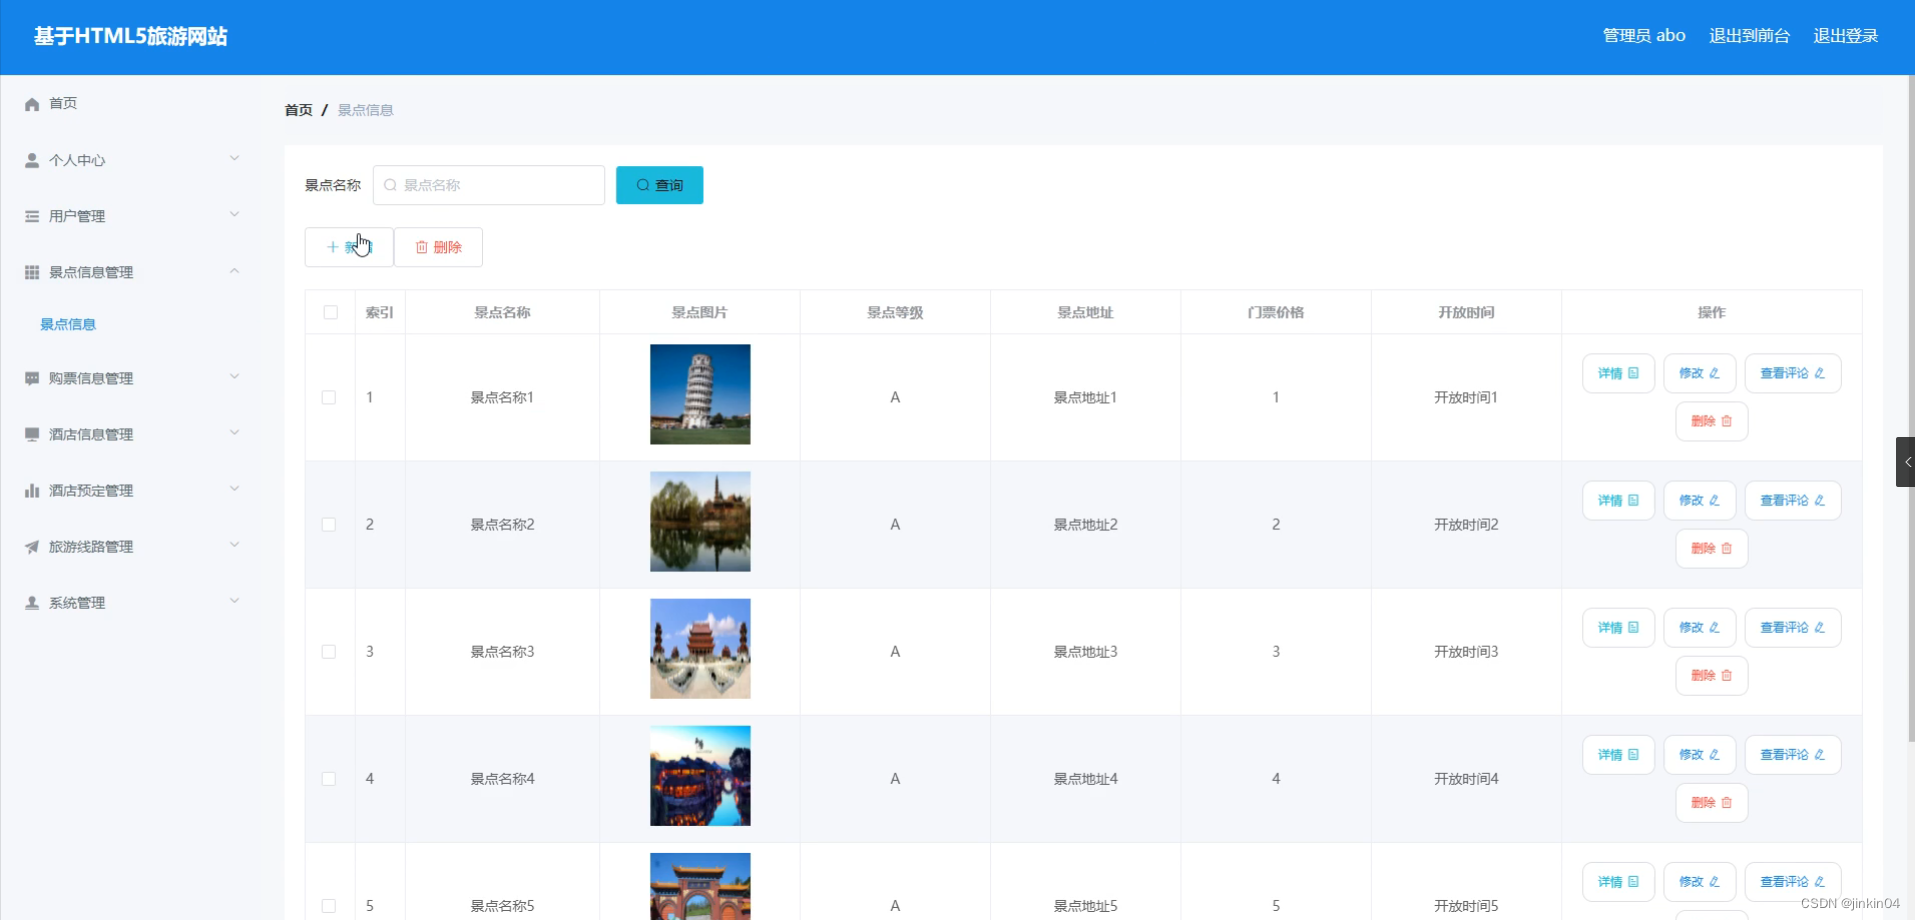
Task: Click the 删除 batch delete button
Action: (438, 247)
